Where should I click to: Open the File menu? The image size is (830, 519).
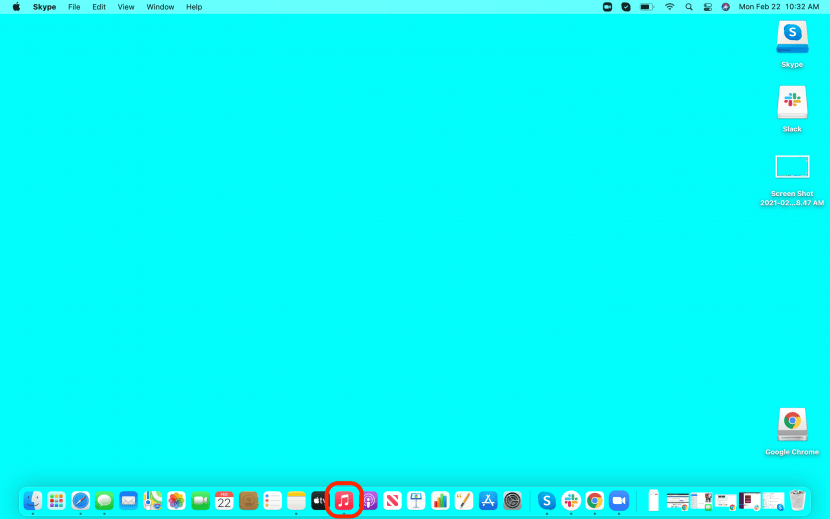(74, 7)
